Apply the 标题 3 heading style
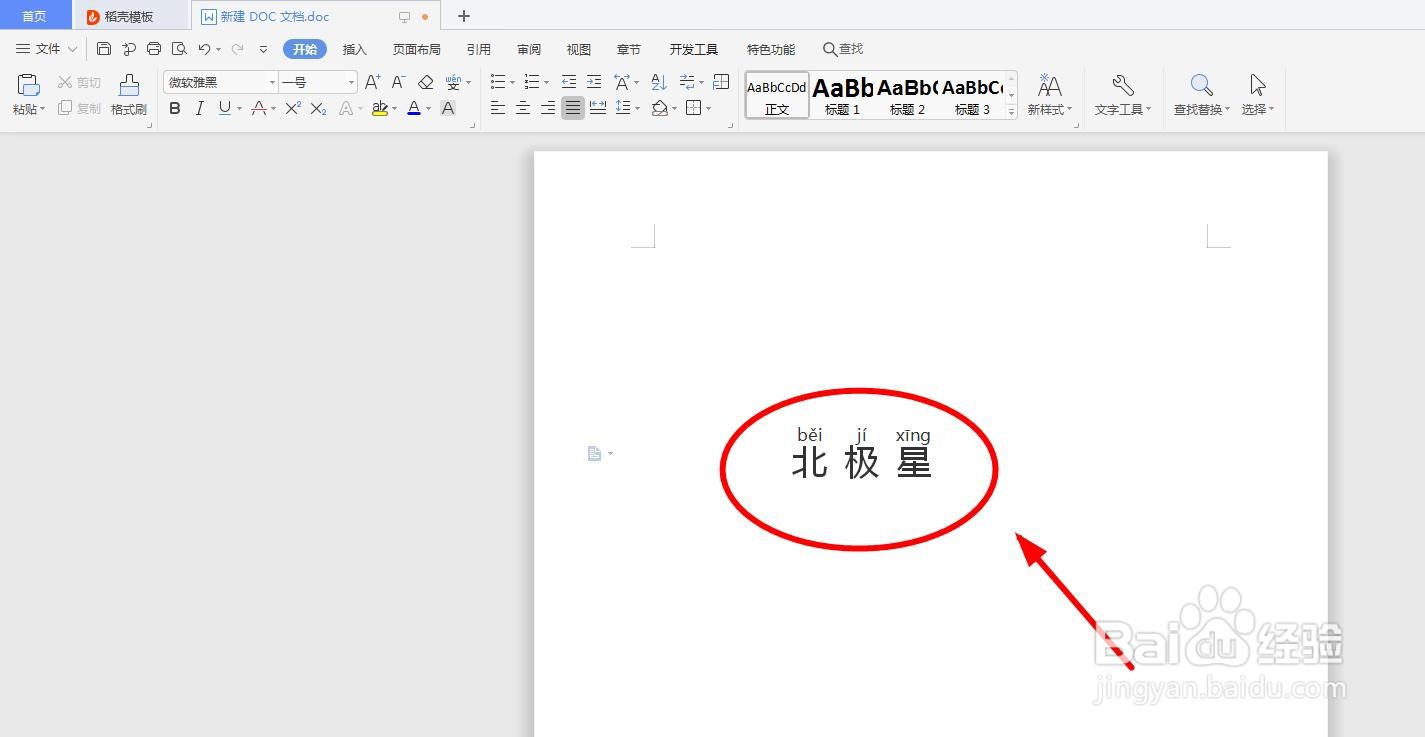The image size is (1425, 737). click(972, 96)
